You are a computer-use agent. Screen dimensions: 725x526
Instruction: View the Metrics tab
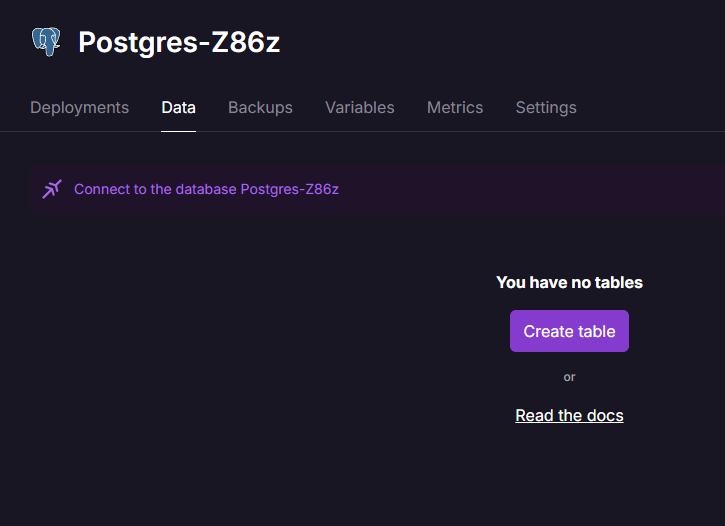coord(455,108)
